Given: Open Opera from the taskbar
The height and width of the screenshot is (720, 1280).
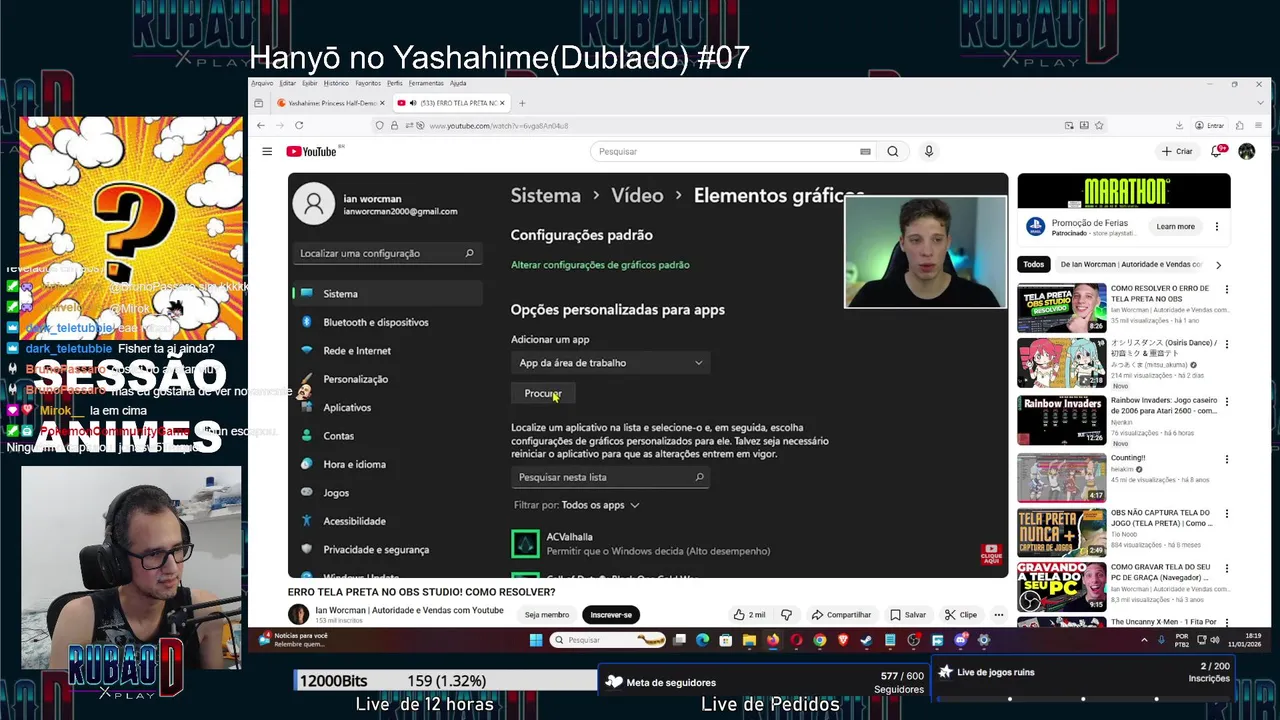Looking at the screenshot, I should pos(797,640).
